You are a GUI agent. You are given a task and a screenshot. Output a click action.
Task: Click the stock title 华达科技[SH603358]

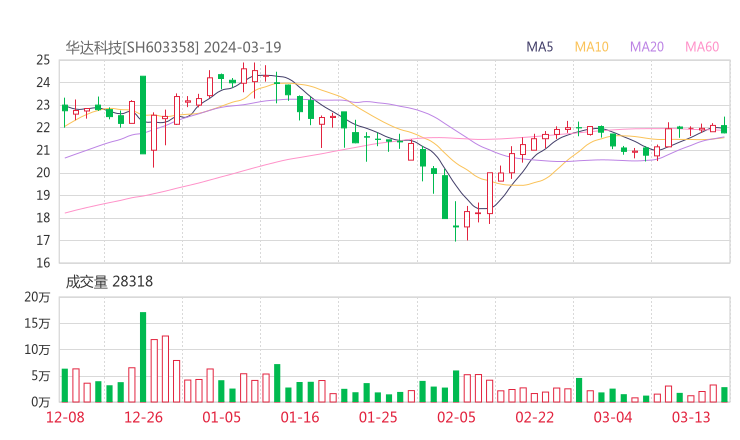(x=132, y=47)
